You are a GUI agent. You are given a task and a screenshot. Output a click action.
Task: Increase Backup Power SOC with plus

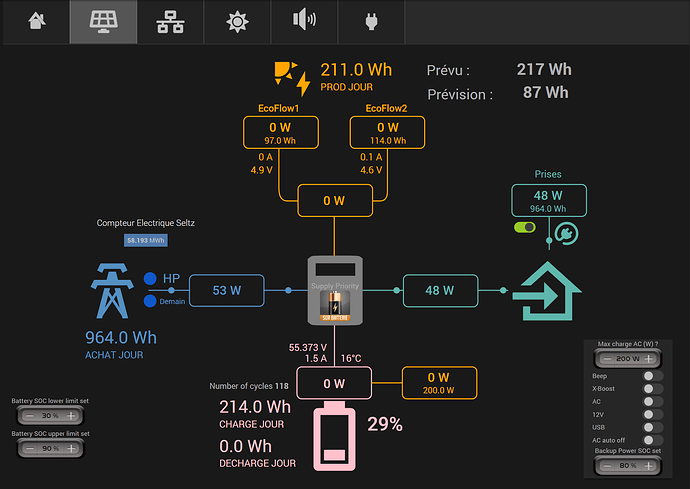click(x=649, y=466)
